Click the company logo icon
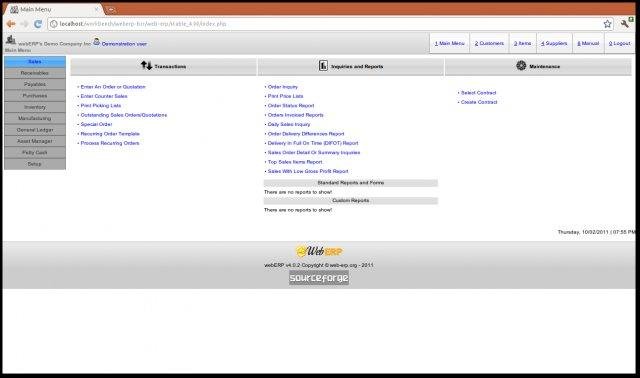This screenshot has height=378, width=640. (11, 40)
